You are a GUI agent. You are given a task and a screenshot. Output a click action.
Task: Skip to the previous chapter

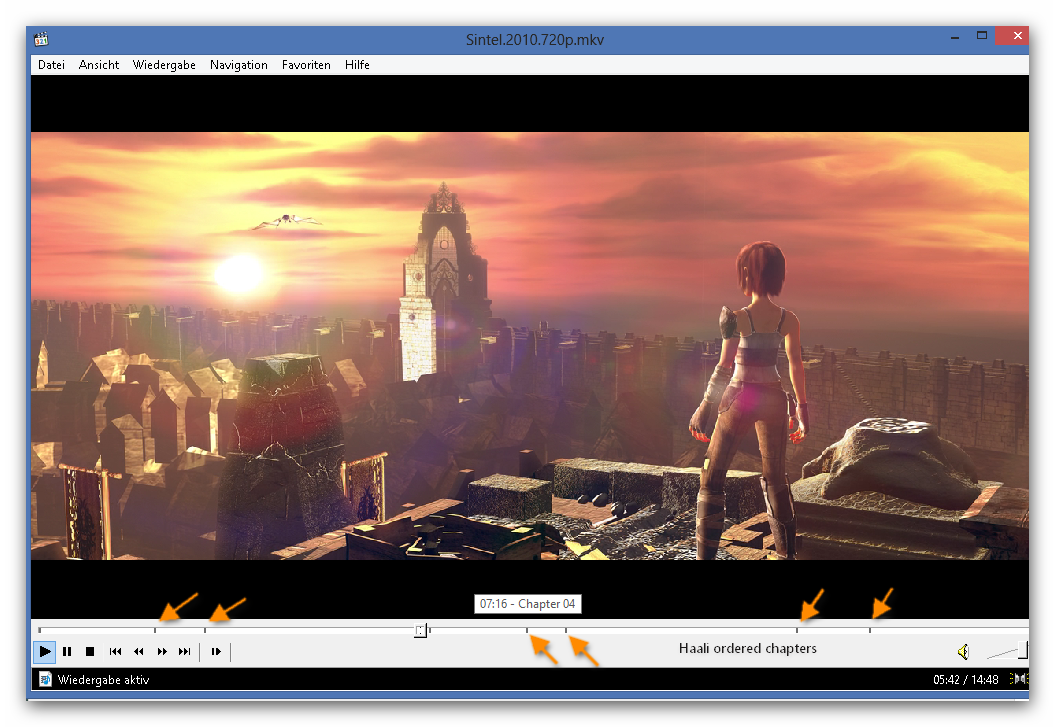pyautogui.click(x=115, y=652)
